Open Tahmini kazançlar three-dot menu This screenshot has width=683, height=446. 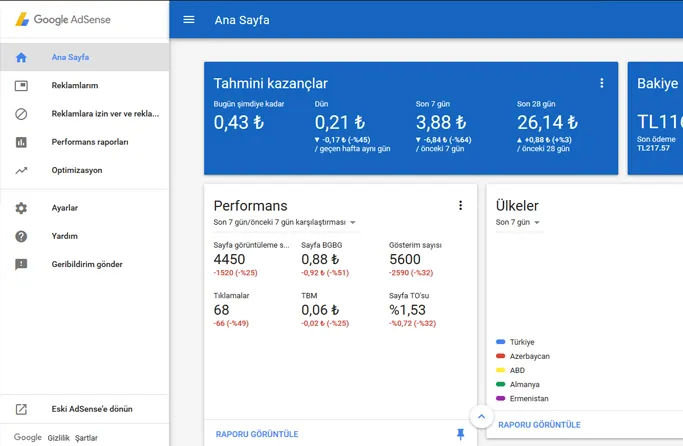pyautogui.click(x=601, y=83)
